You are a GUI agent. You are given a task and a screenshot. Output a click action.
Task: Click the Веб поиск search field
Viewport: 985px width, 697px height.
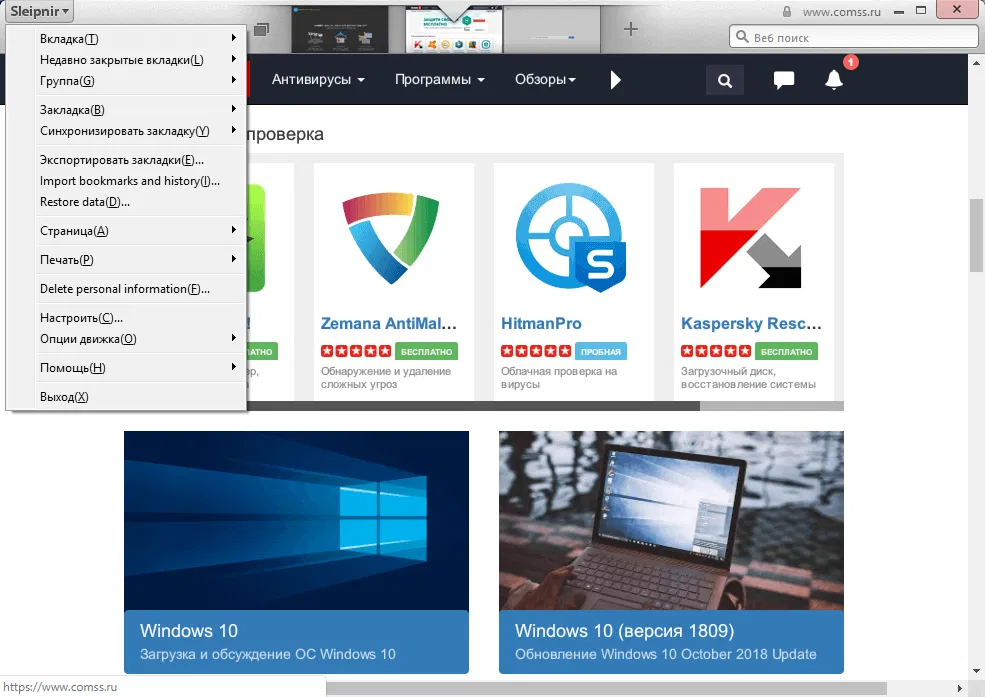pyautogui.click(x=854, y=37)
